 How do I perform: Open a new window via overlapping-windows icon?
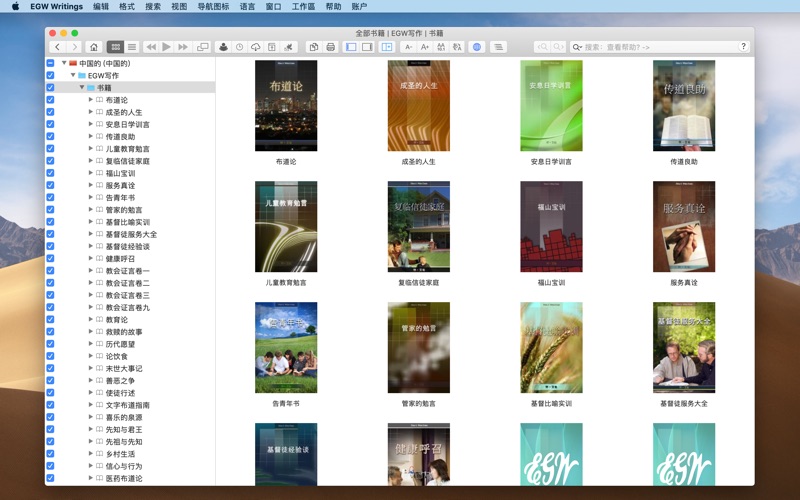203,47
